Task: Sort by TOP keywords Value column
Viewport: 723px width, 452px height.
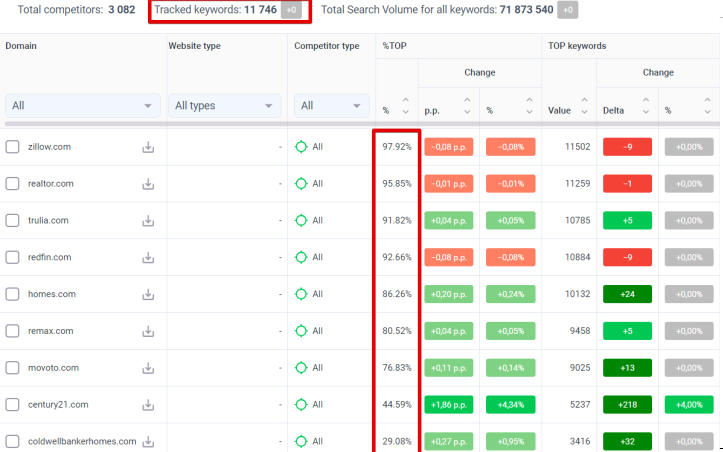Action: (x=569, y=110)
